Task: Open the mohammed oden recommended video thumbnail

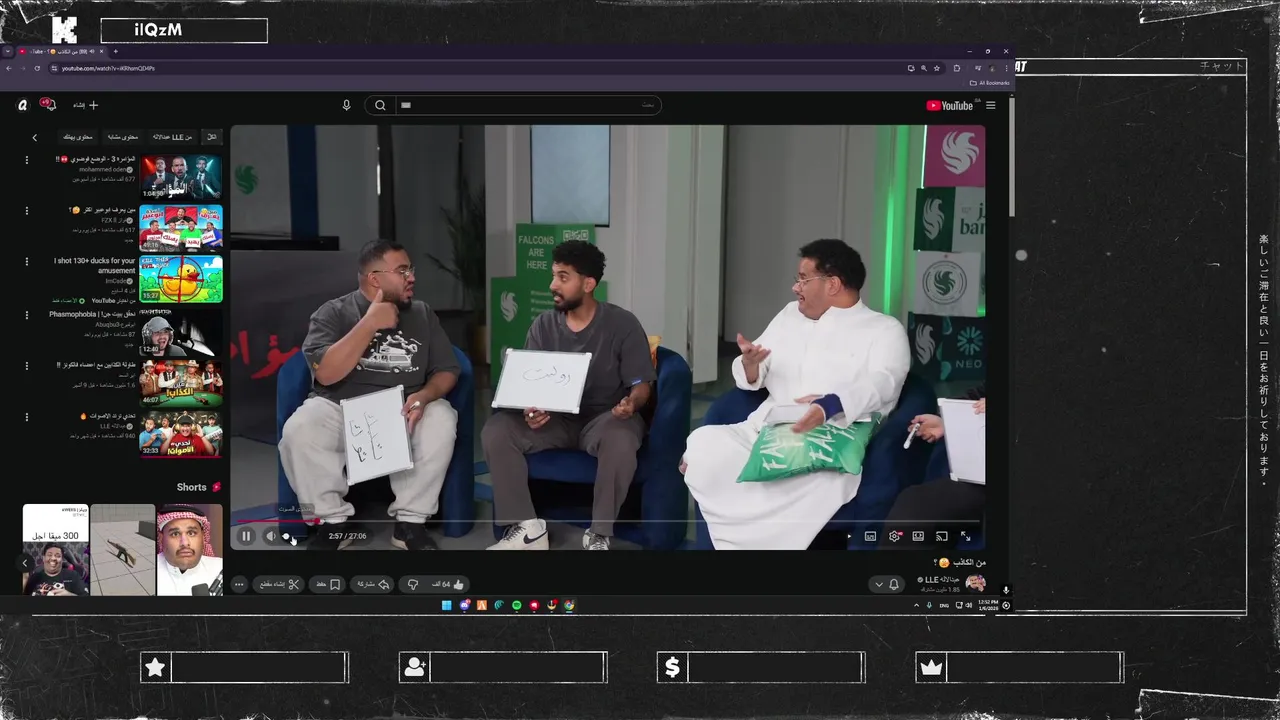Action: (181, 177)
